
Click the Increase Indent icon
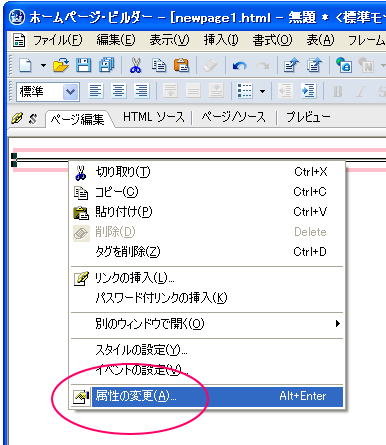tap(308, 91)
